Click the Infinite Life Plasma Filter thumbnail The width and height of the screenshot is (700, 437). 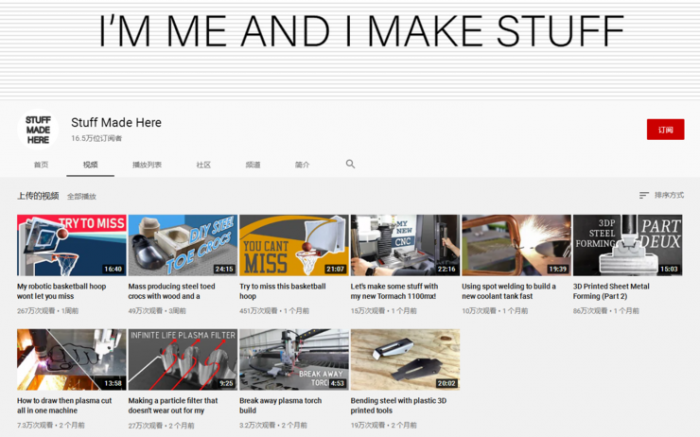tap(182, 360)
